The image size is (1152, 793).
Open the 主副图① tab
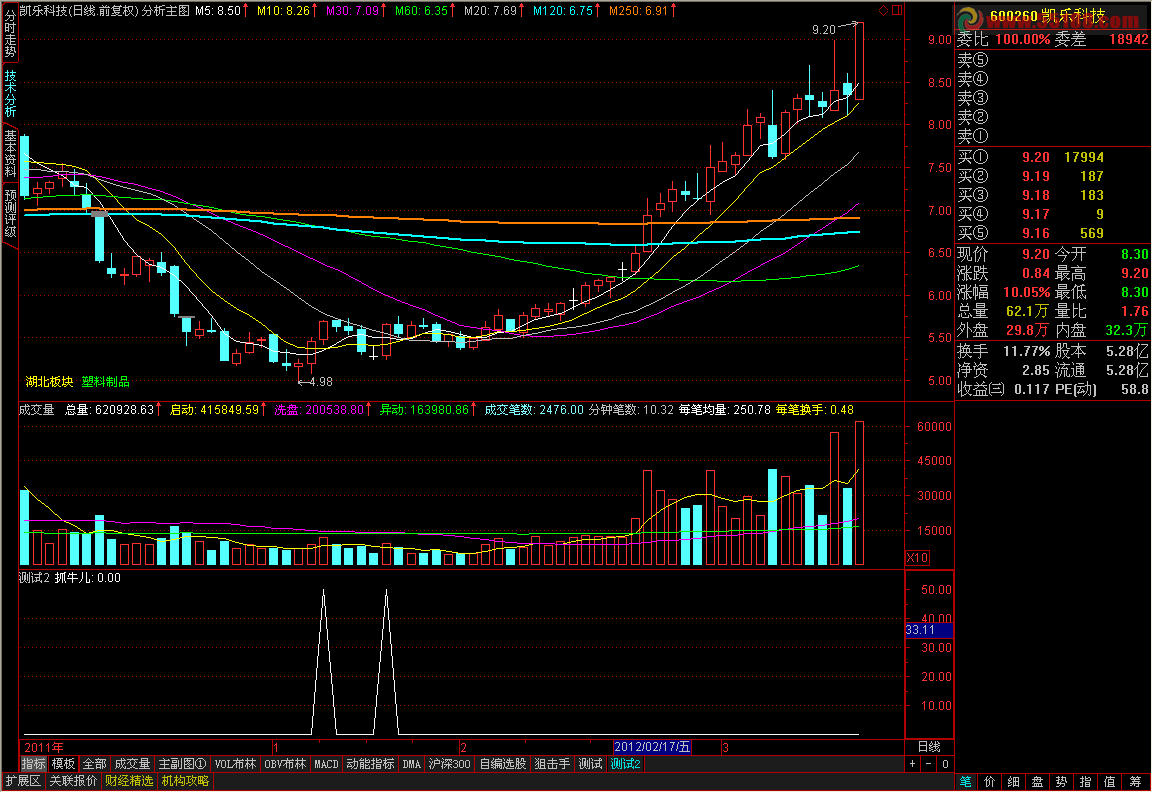tap(182, 764)
